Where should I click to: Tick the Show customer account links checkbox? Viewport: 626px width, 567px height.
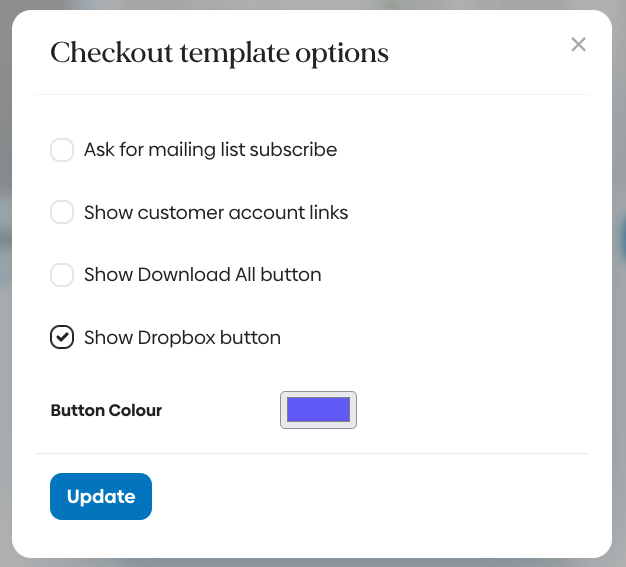click(62, 212)
